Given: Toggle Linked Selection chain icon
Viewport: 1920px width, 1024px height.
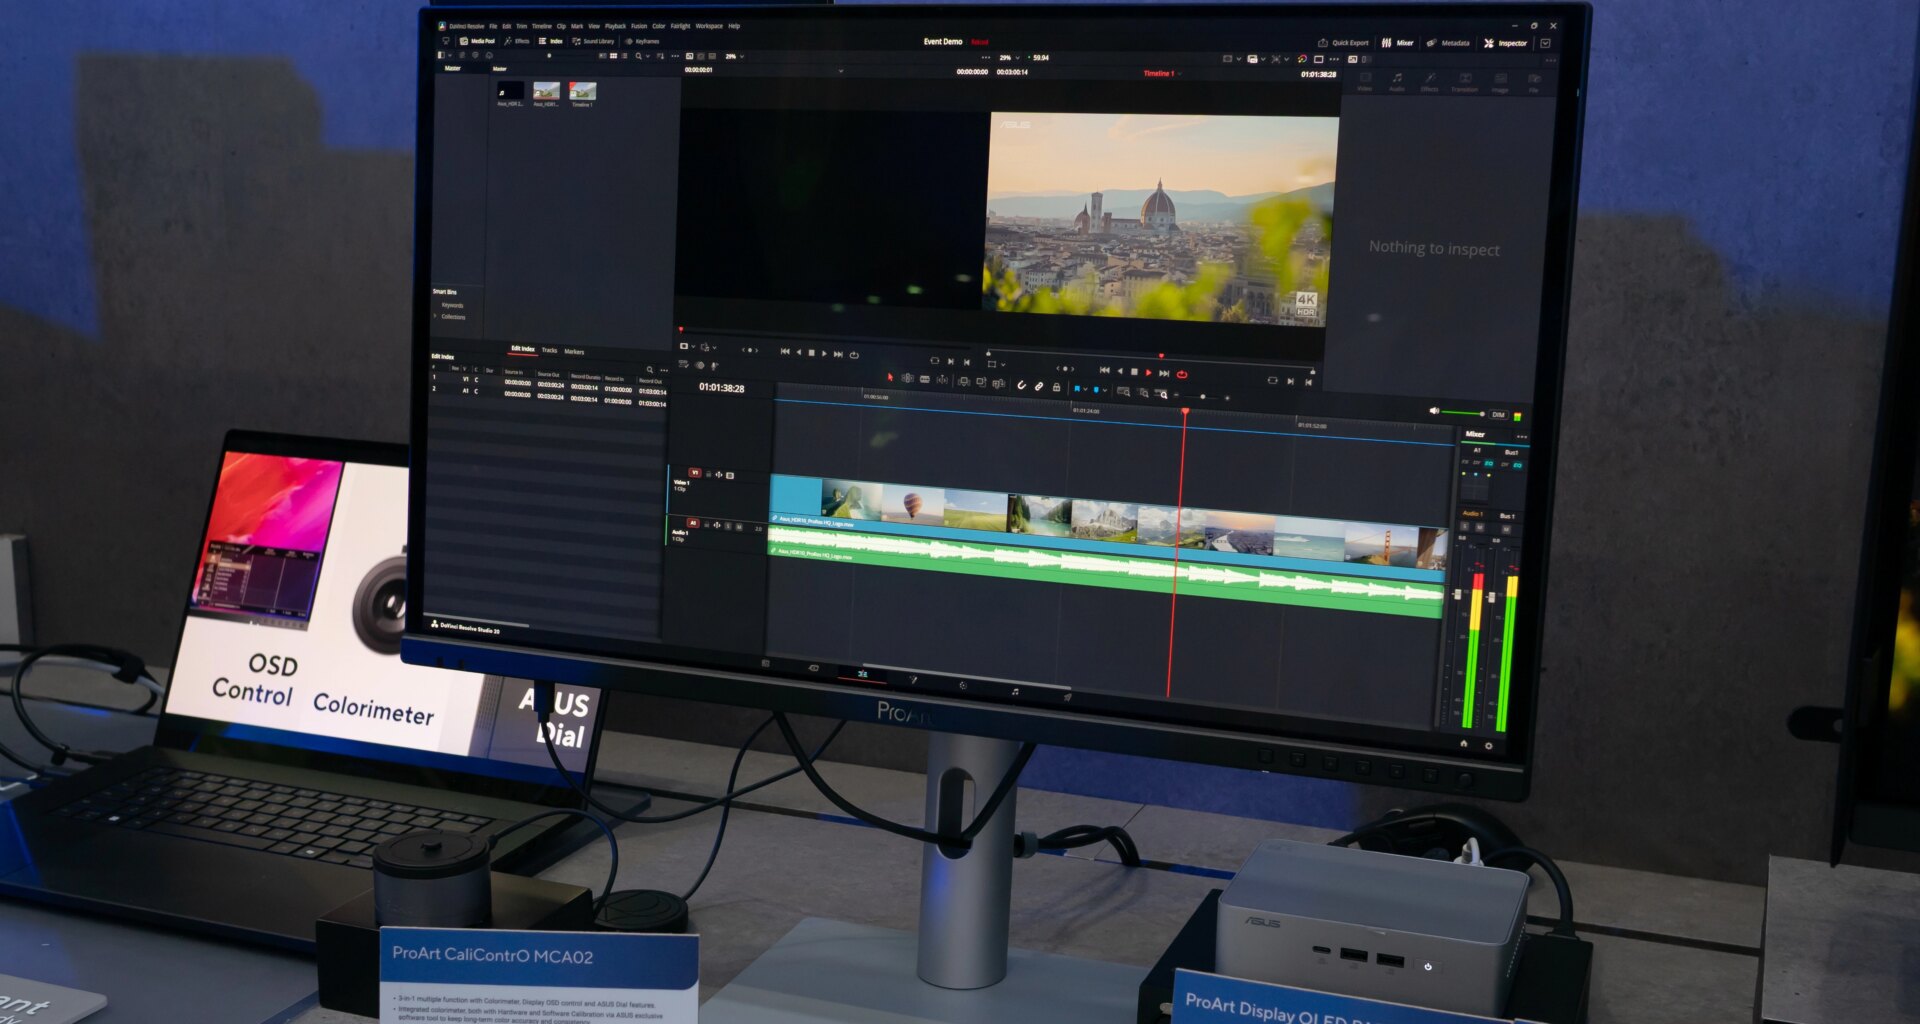Looking at the screenshot, I should (1039, 386).
